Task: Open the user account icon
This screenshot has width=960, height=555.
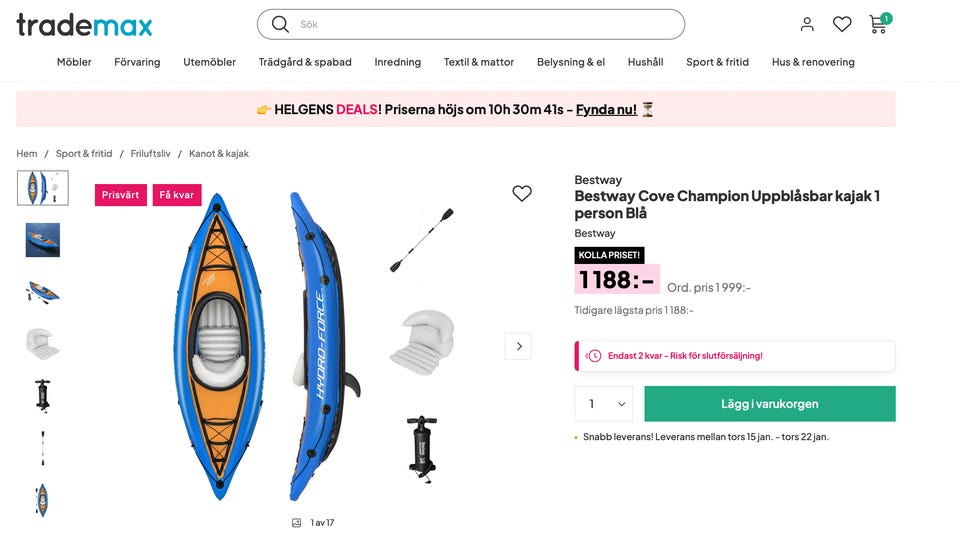Action: [807, 24]
